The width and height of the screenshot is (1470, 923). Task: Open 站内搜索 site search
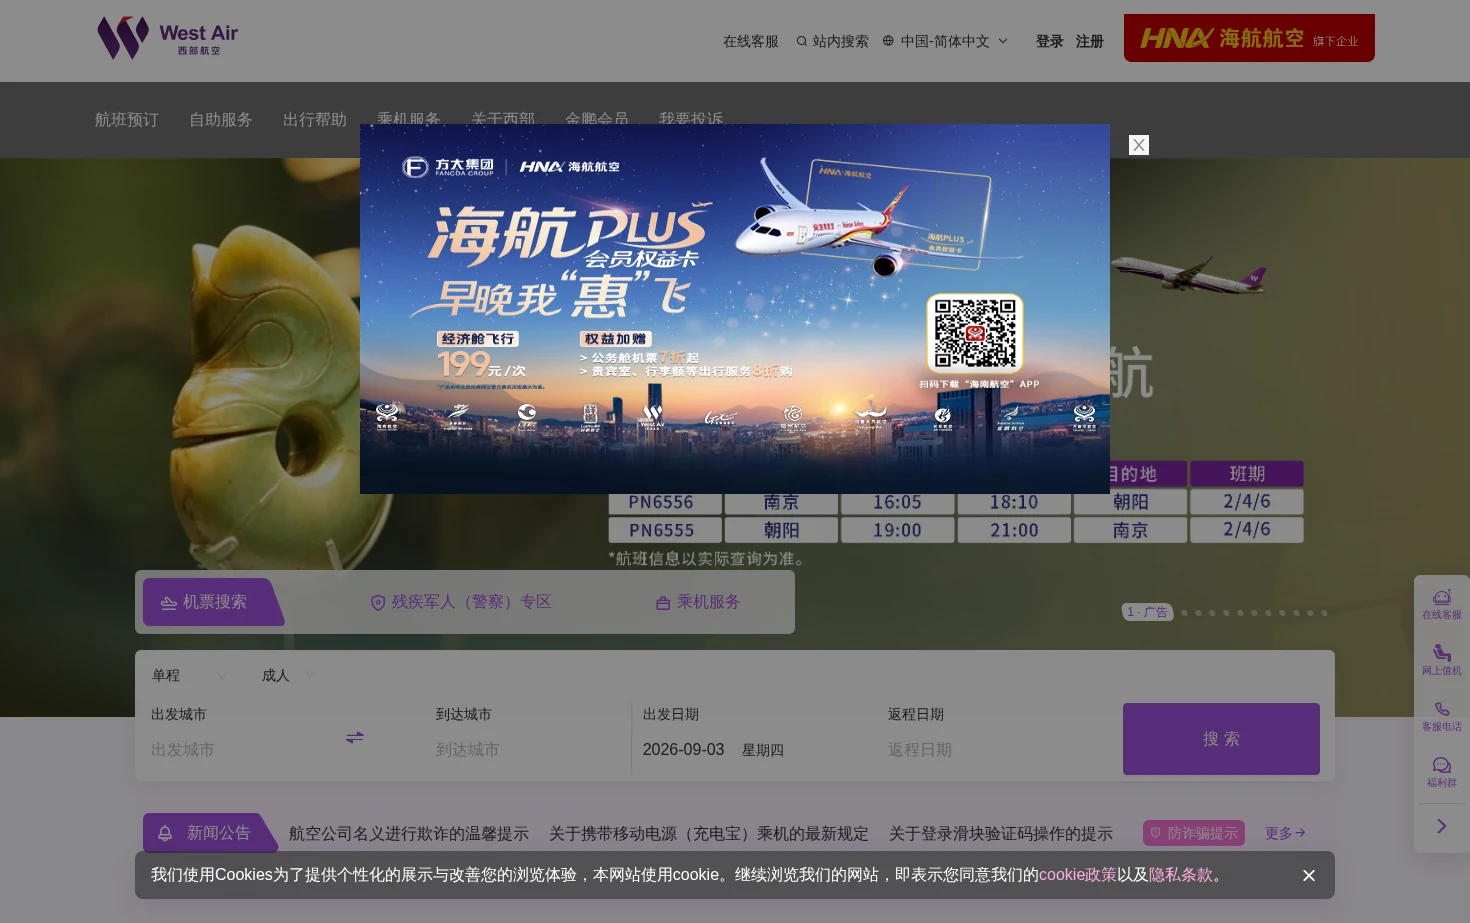point(832,41)
